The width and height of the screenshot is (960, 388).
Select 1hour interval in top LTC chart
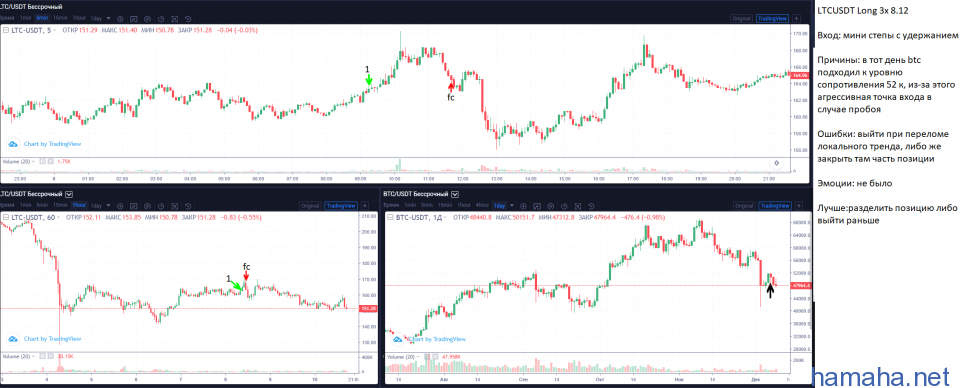pos(79,18)
